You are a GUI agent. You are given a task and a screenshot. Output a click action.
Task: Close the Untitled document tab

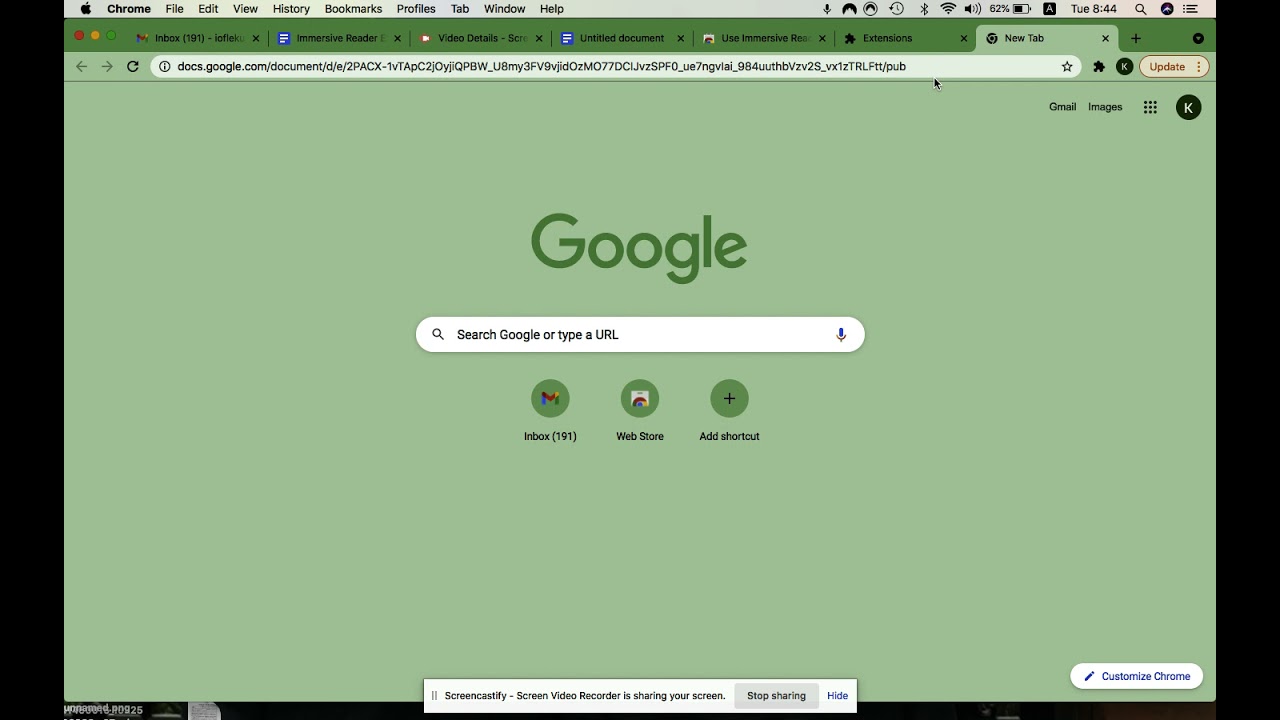point(681,38)
